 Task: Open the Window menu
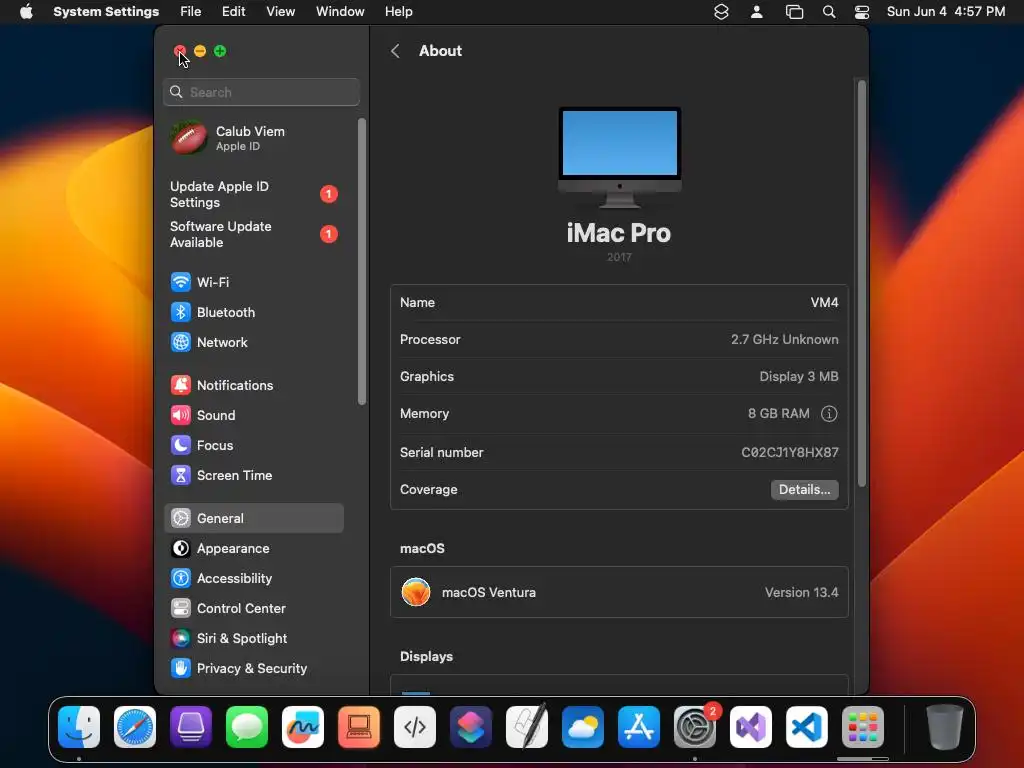coord(340,12)
